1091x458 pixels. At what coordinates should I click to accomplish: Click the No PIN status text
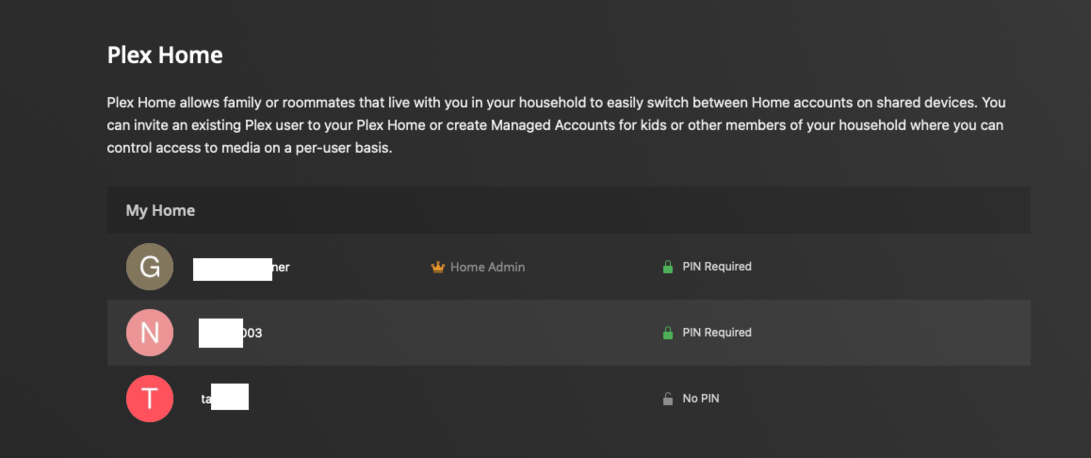[700, 399]
